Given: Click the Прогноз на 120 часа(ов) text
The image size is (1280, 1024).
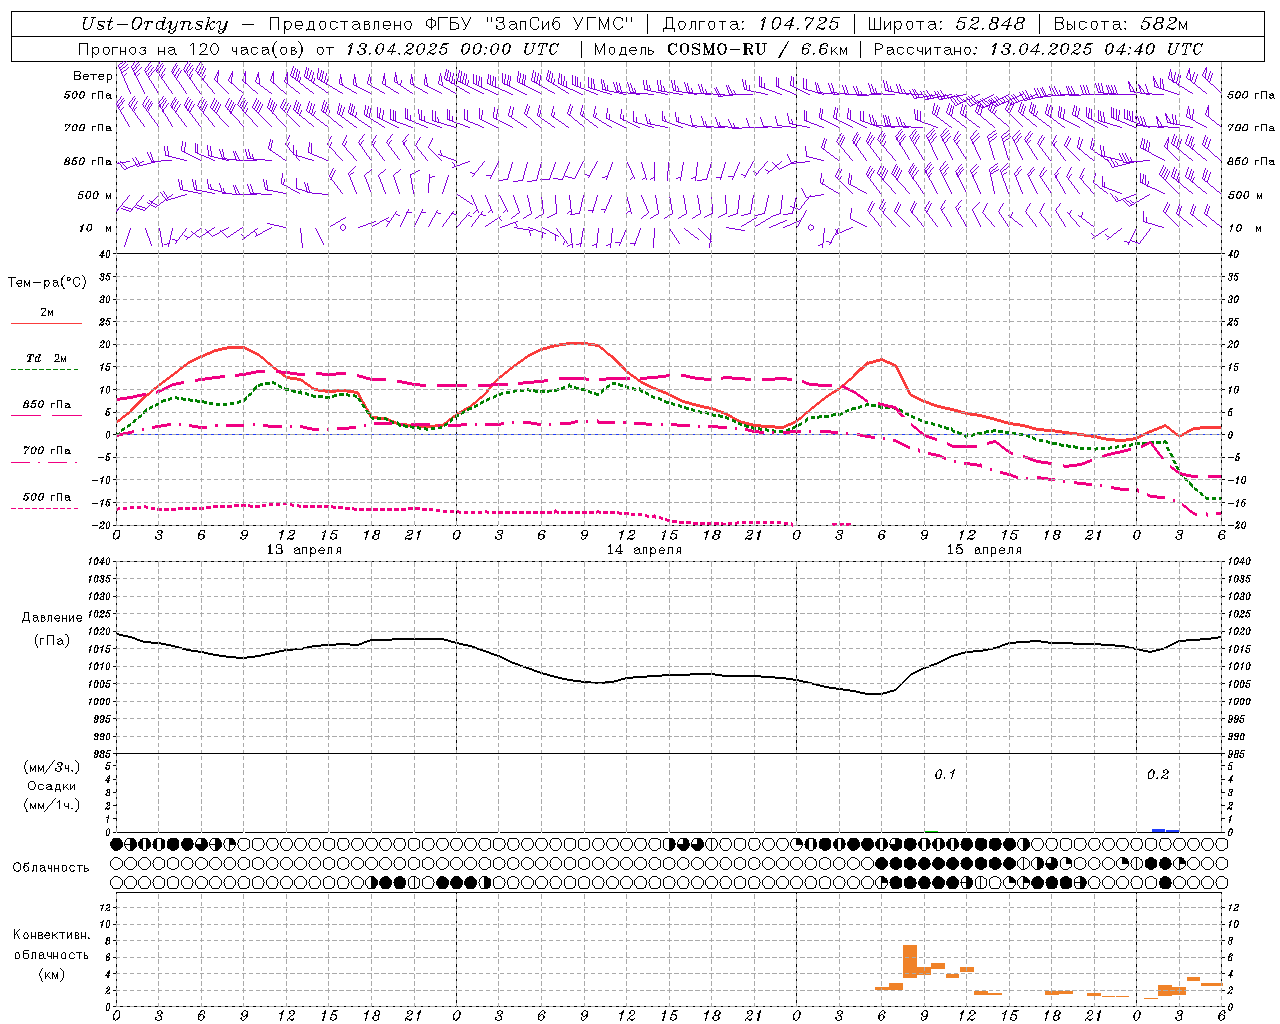Looking at the screenshot, I should tap(193, 49).
